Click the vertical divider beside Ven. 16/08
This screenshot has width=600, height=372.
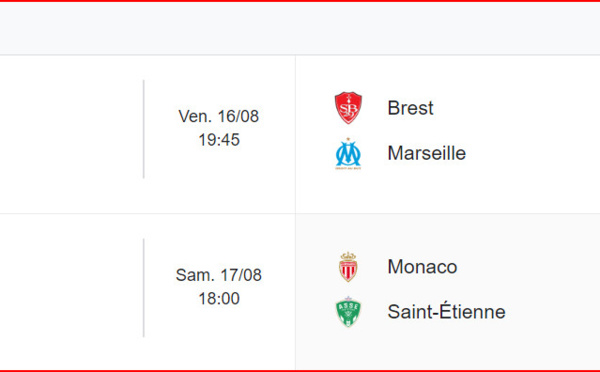[x=143, y=129]
